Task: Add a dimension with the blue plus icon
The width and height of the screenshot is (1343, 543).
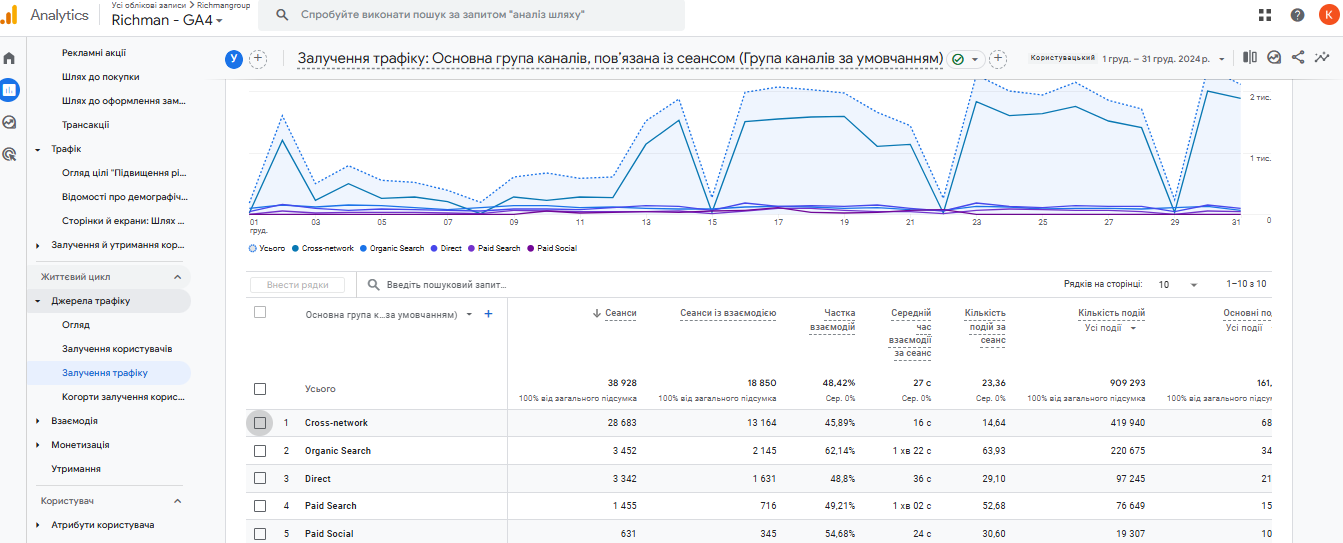Action: point(488,314)
